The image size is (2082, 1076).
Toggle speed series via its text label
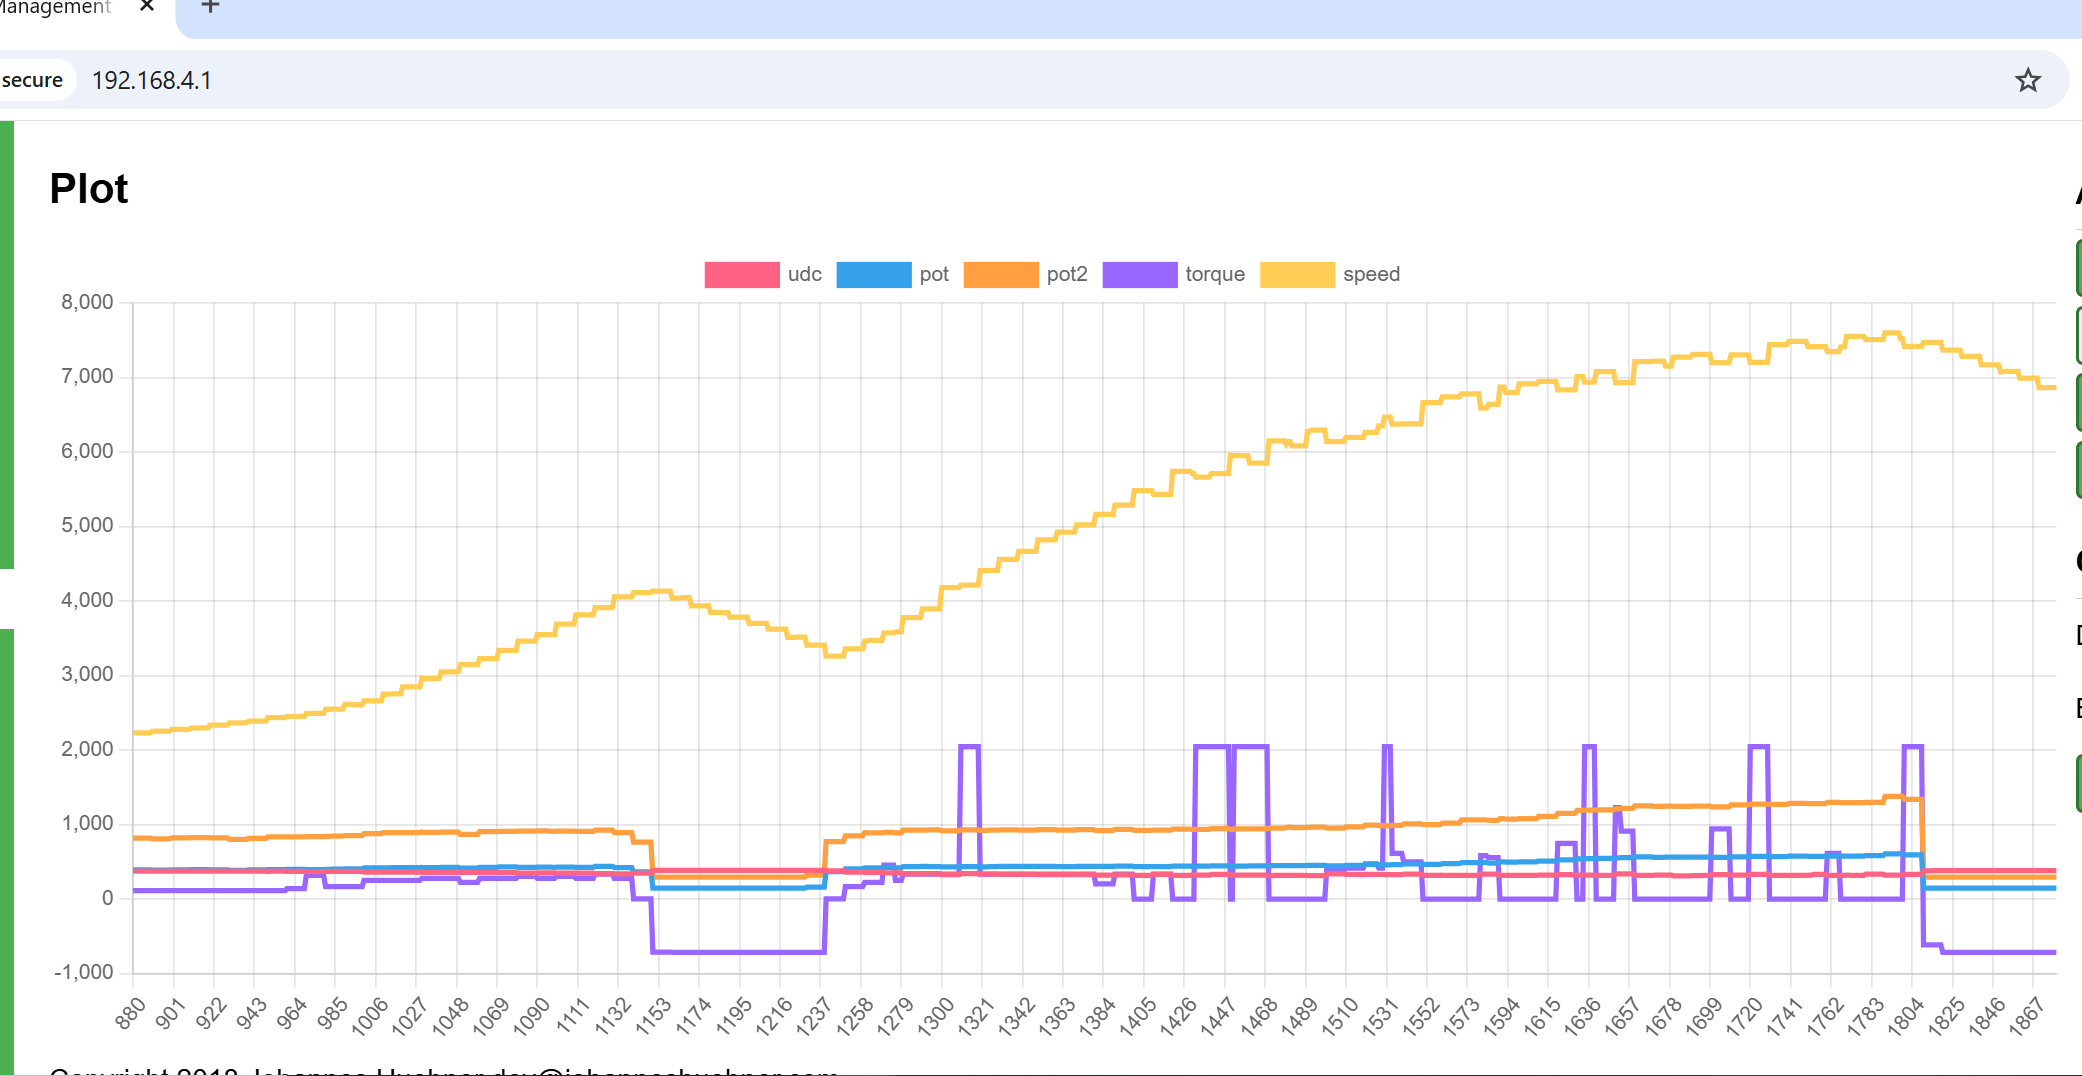coord(1370,274)
